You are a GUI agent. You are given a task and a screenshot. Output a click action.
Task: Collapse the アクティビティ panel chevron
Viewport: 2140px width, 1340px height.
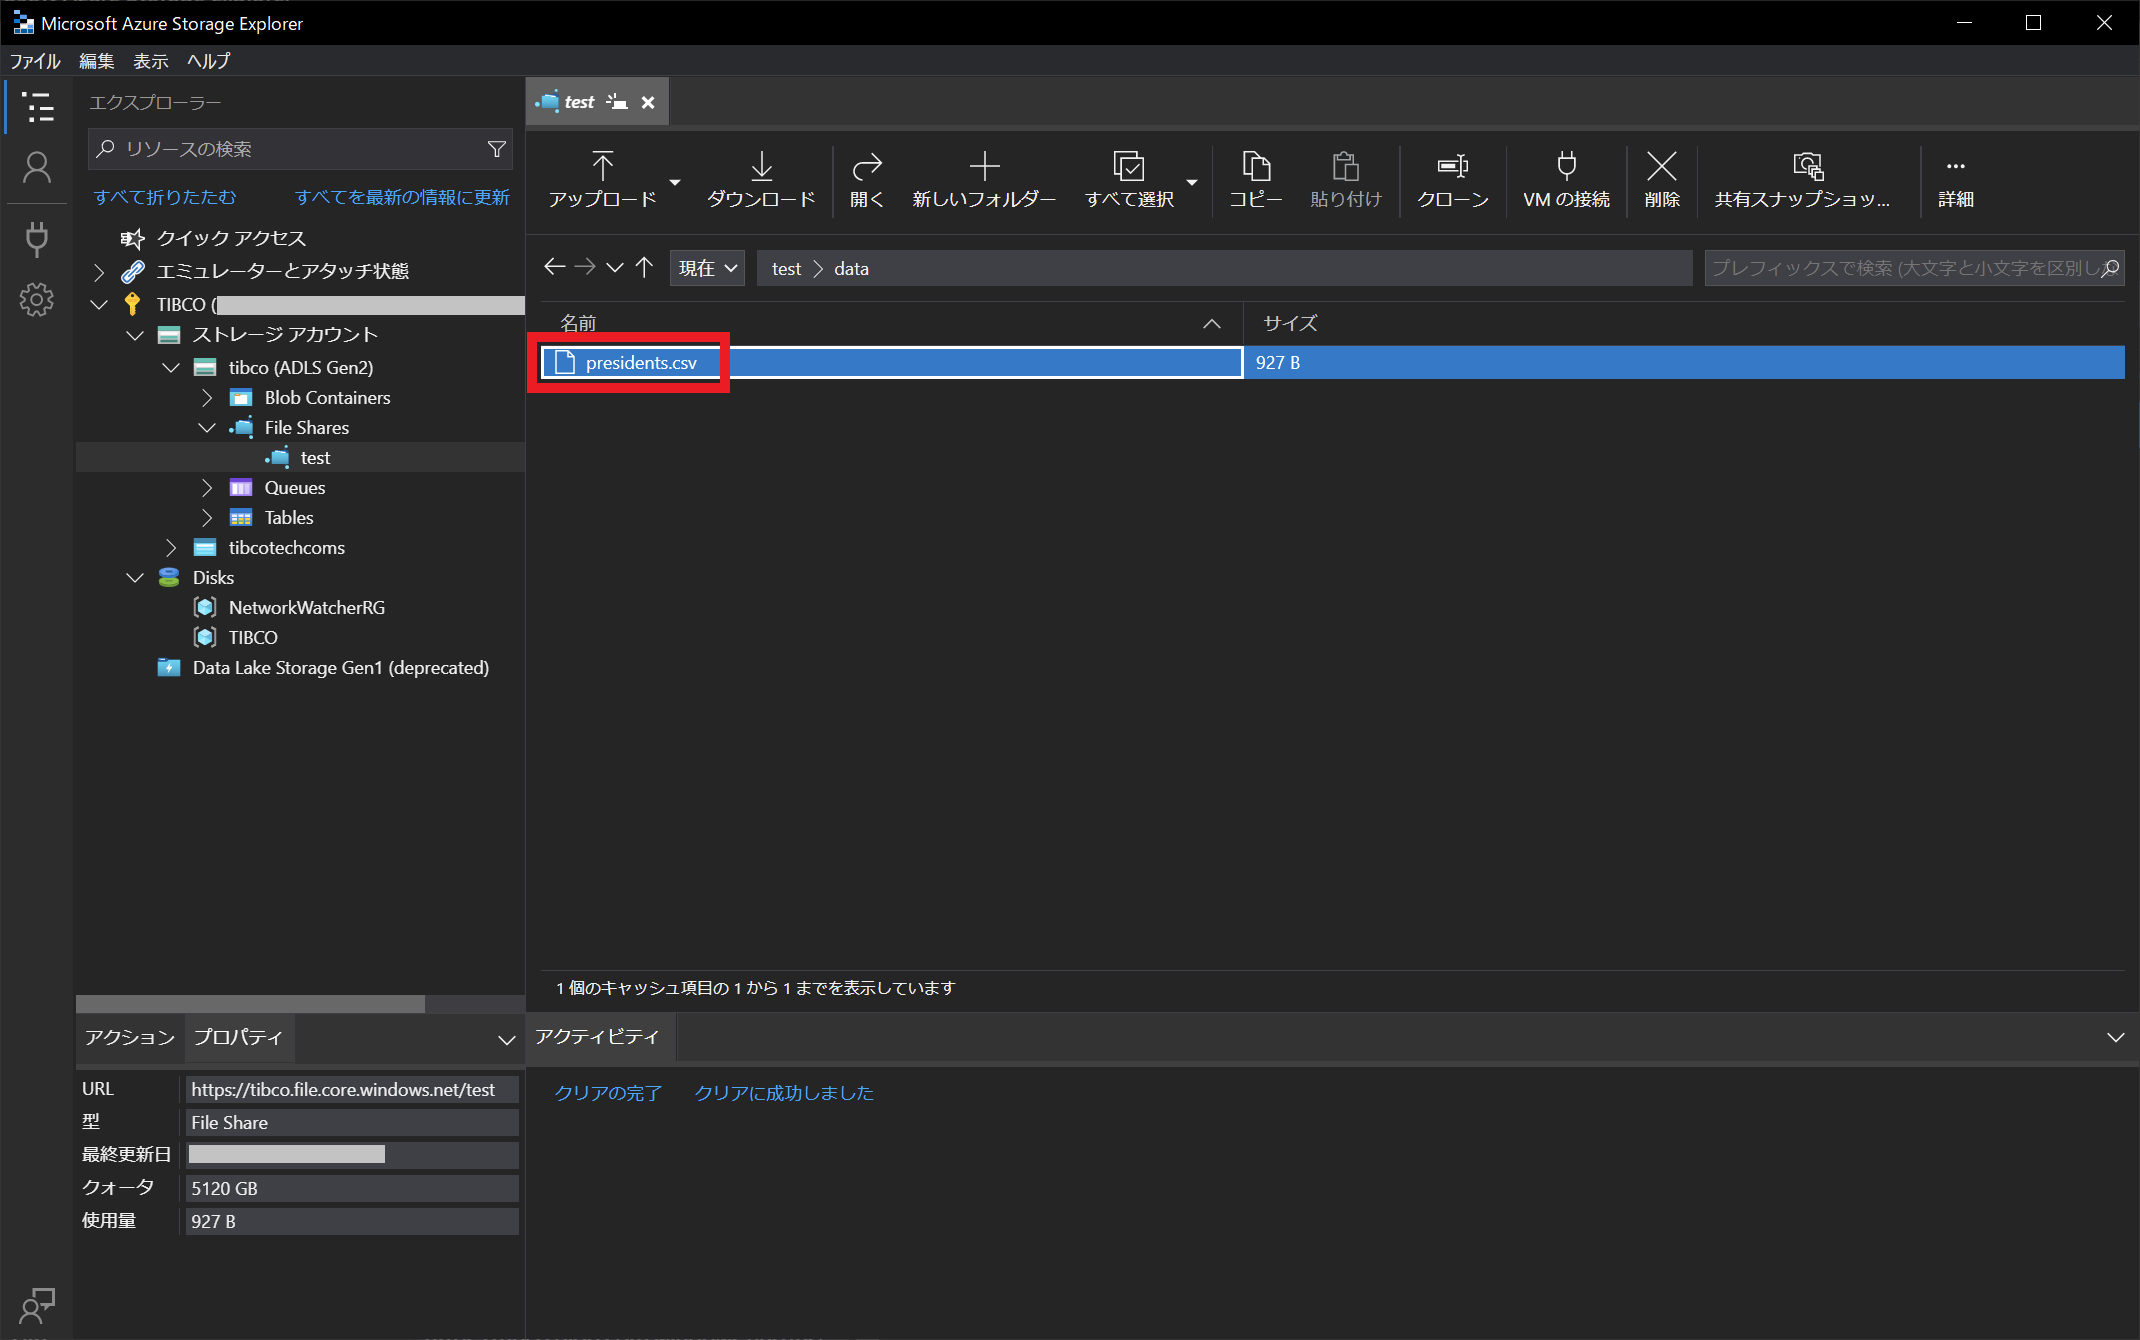2115,1037
